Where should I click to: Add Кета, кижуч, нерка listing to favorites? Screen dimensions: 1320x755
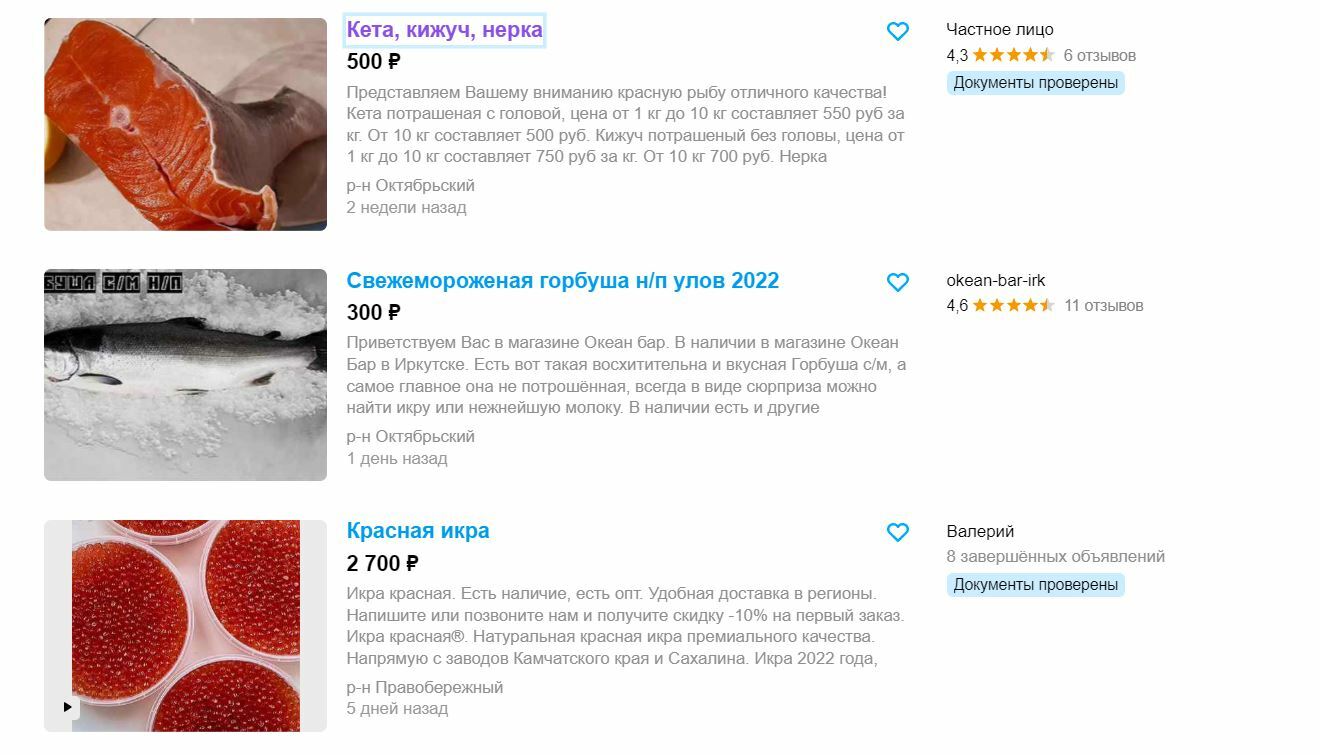[898, 31]
